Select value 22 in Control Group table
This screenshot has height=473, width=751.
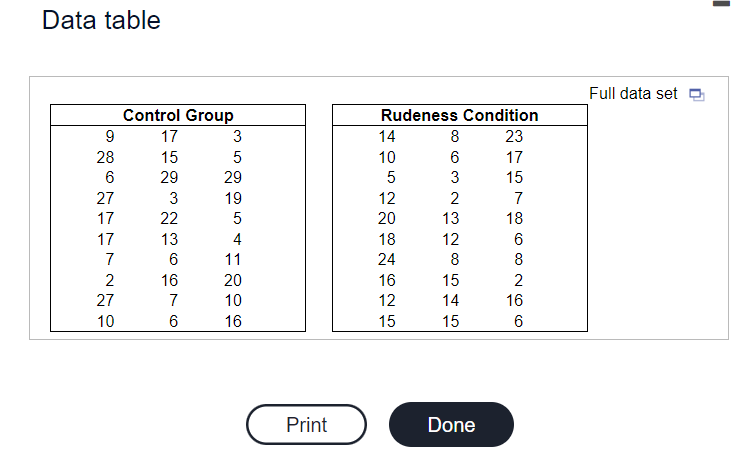[x=169, y=218]
